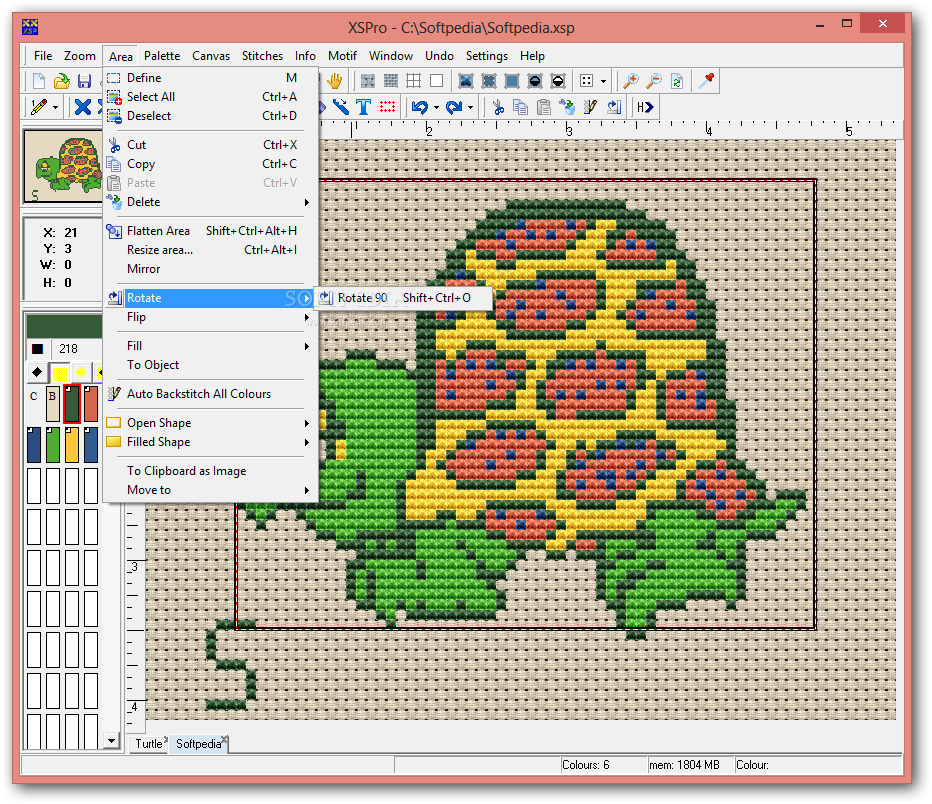Switch to the Turtle tab
The width and height of the screenshot is (932, 804).
pyautogui.click(x=149, y=743)
